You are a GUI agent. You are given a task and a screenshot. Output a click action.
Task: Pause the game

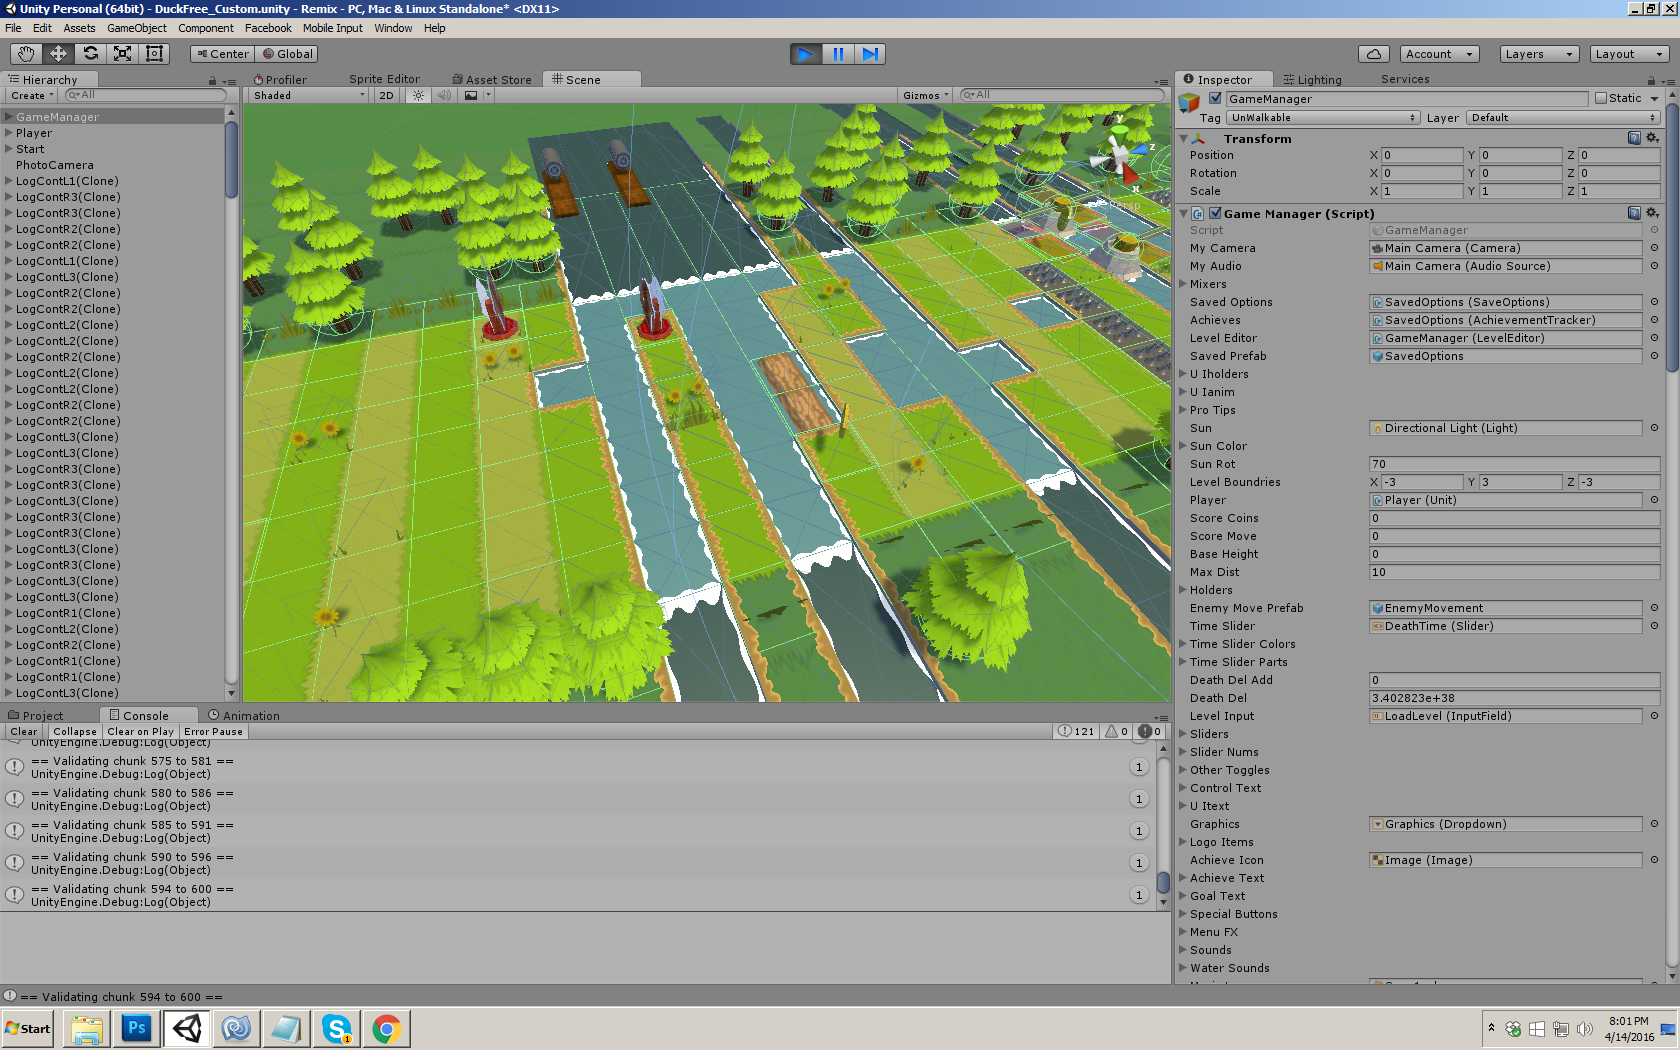[838, 54]
